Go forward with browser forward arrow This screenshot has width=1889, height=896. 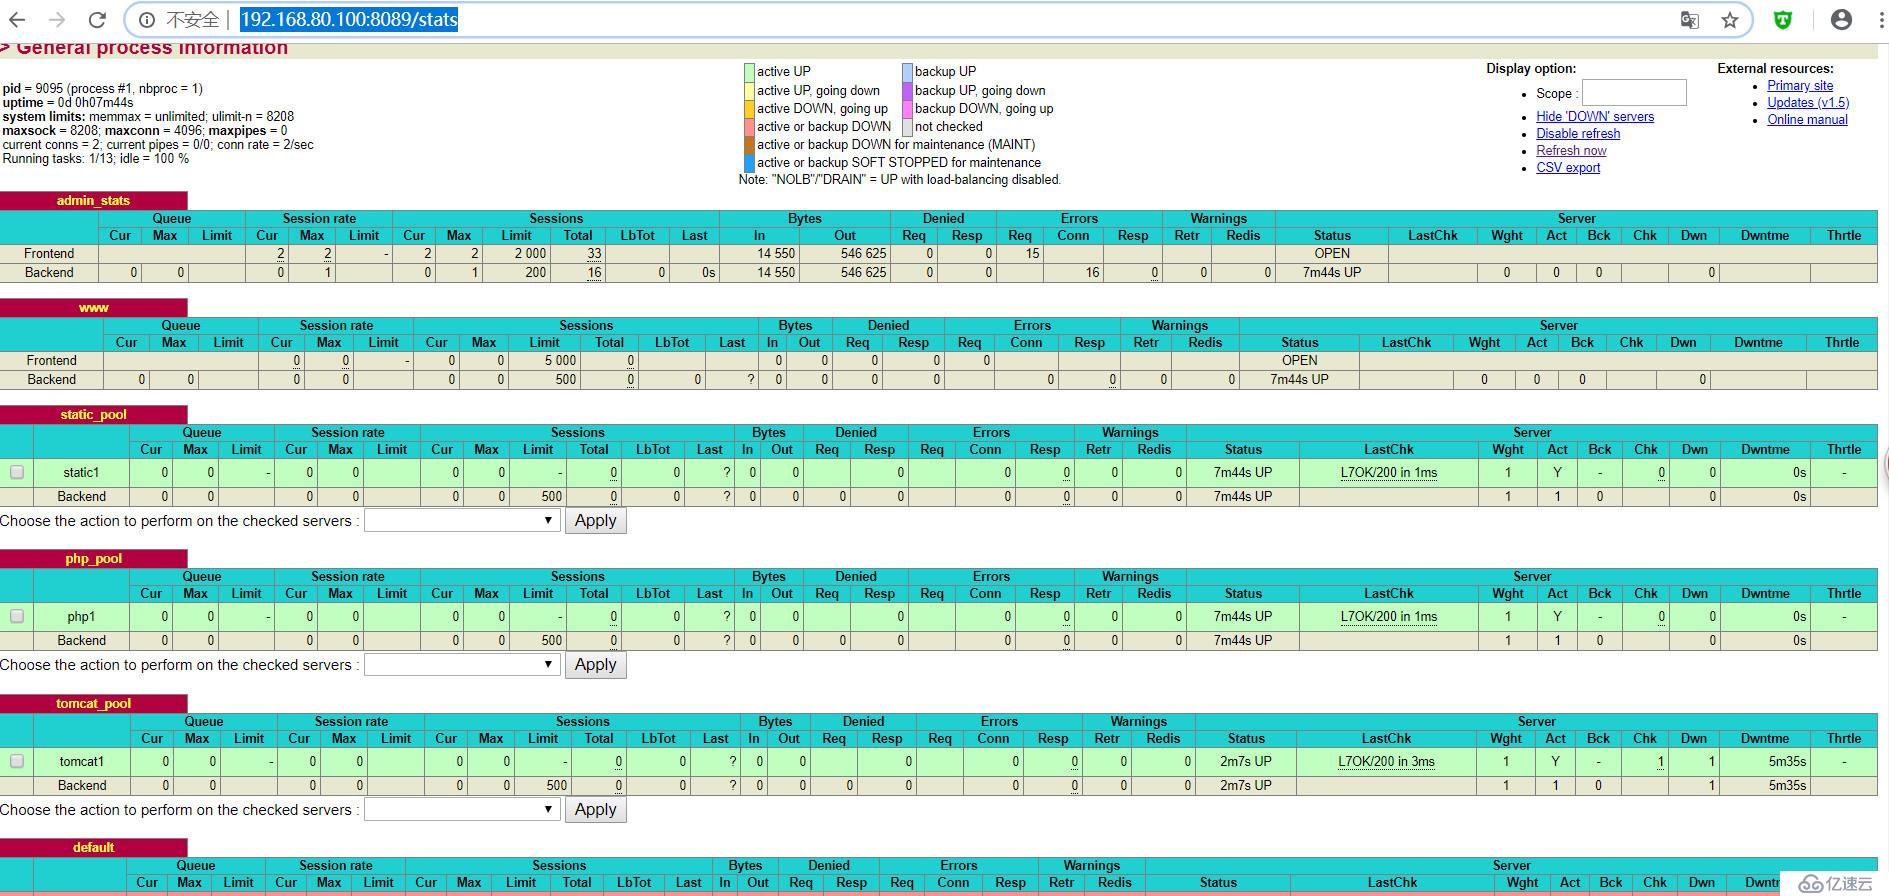click(x=57, y=20)
